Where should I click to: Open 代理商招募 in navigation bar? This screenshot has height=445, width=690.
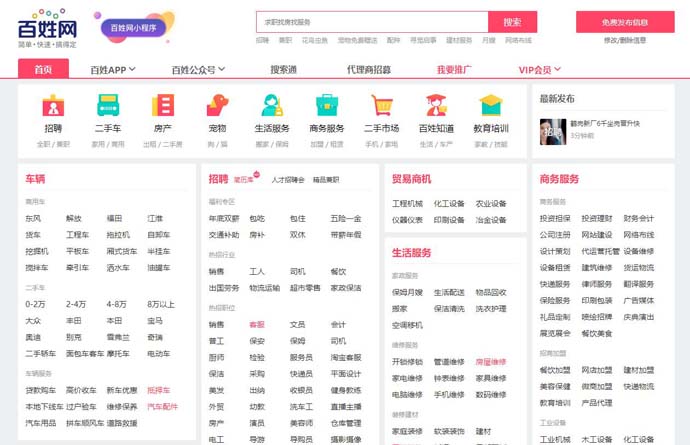pos(369,70)
